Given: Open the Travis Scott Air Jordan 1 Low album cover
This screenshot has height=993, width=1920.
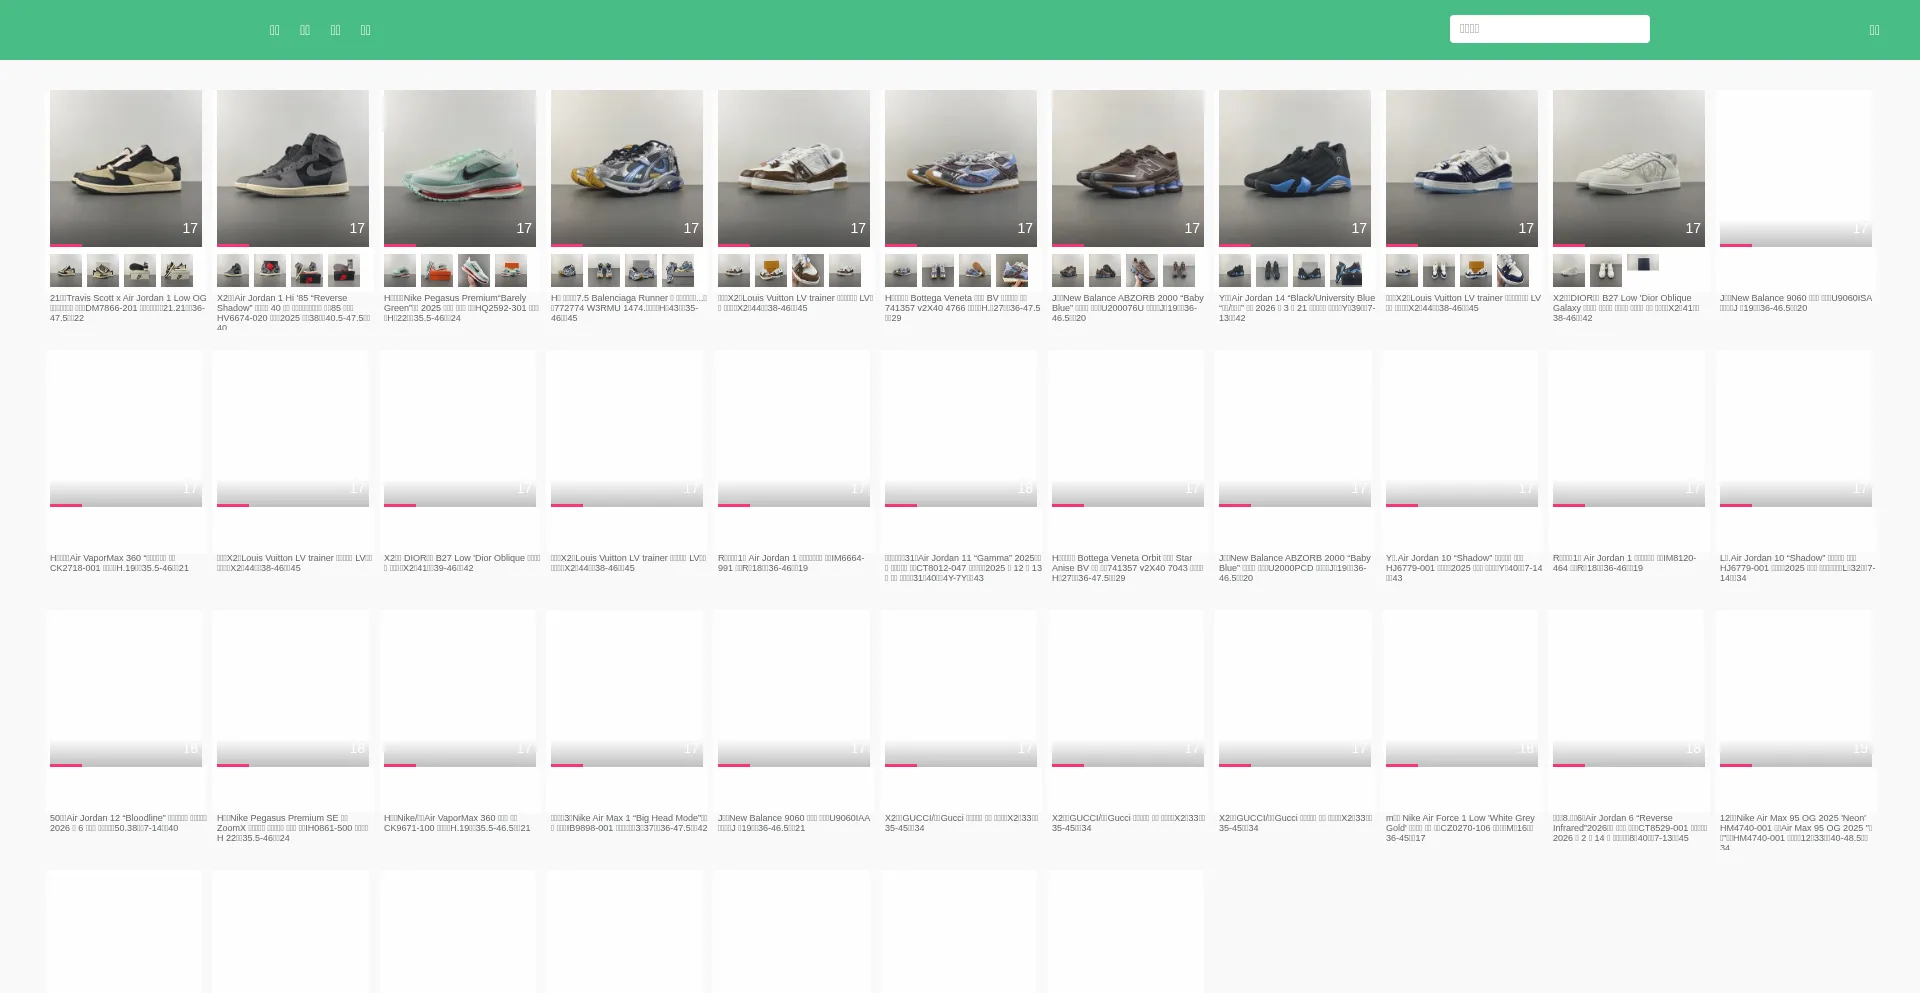Looking at the screenshot, I should click(126, 167).
